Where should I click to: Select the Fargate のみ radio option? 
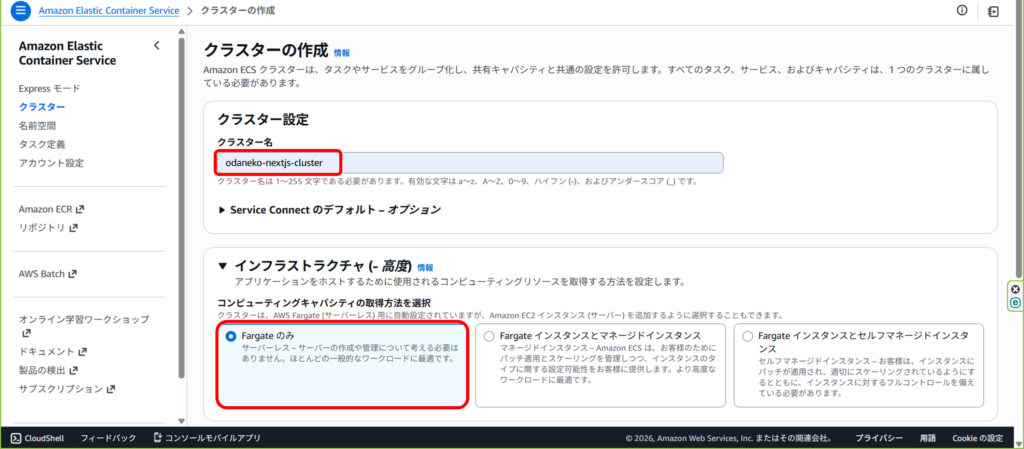pos(231,336)
